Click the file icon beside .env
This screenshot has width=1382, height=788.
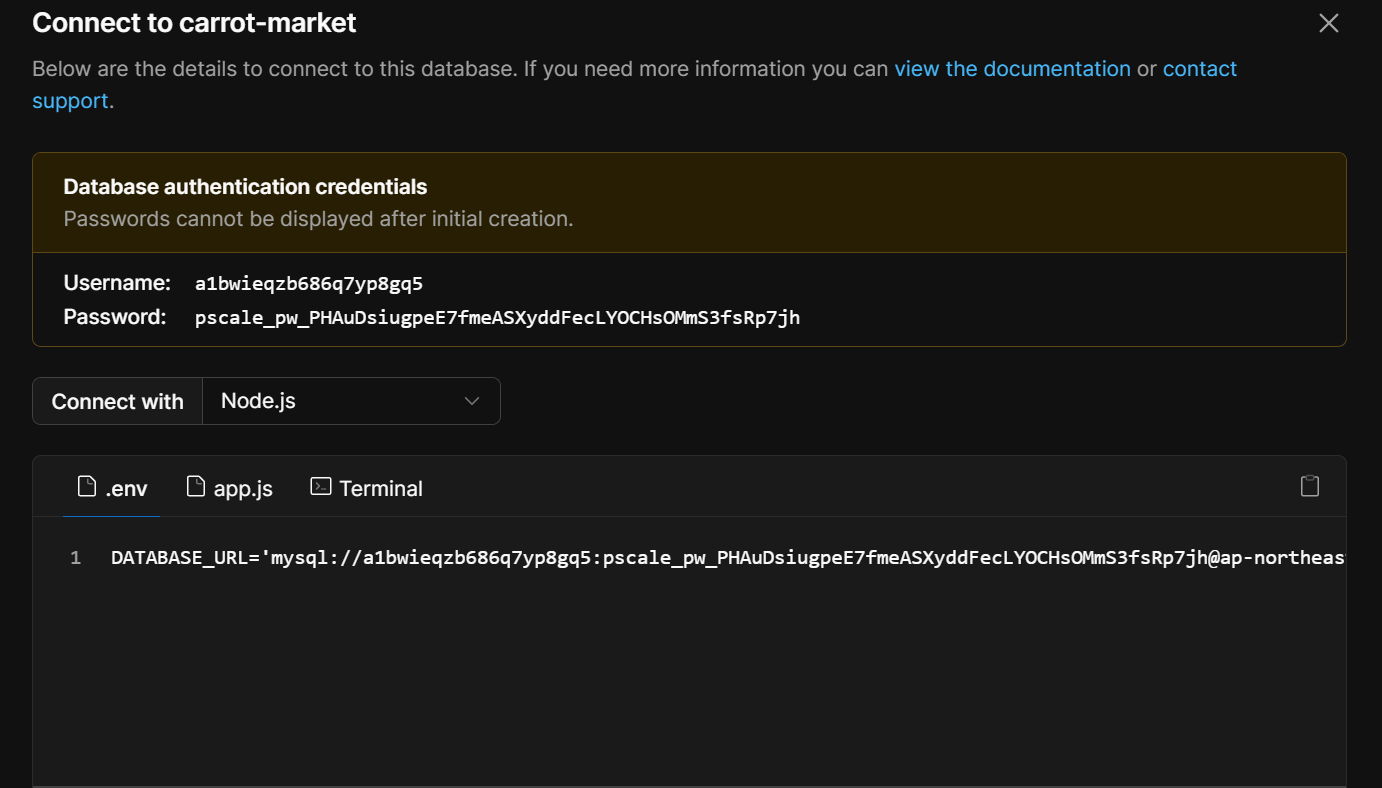click(x=87, y=487)
